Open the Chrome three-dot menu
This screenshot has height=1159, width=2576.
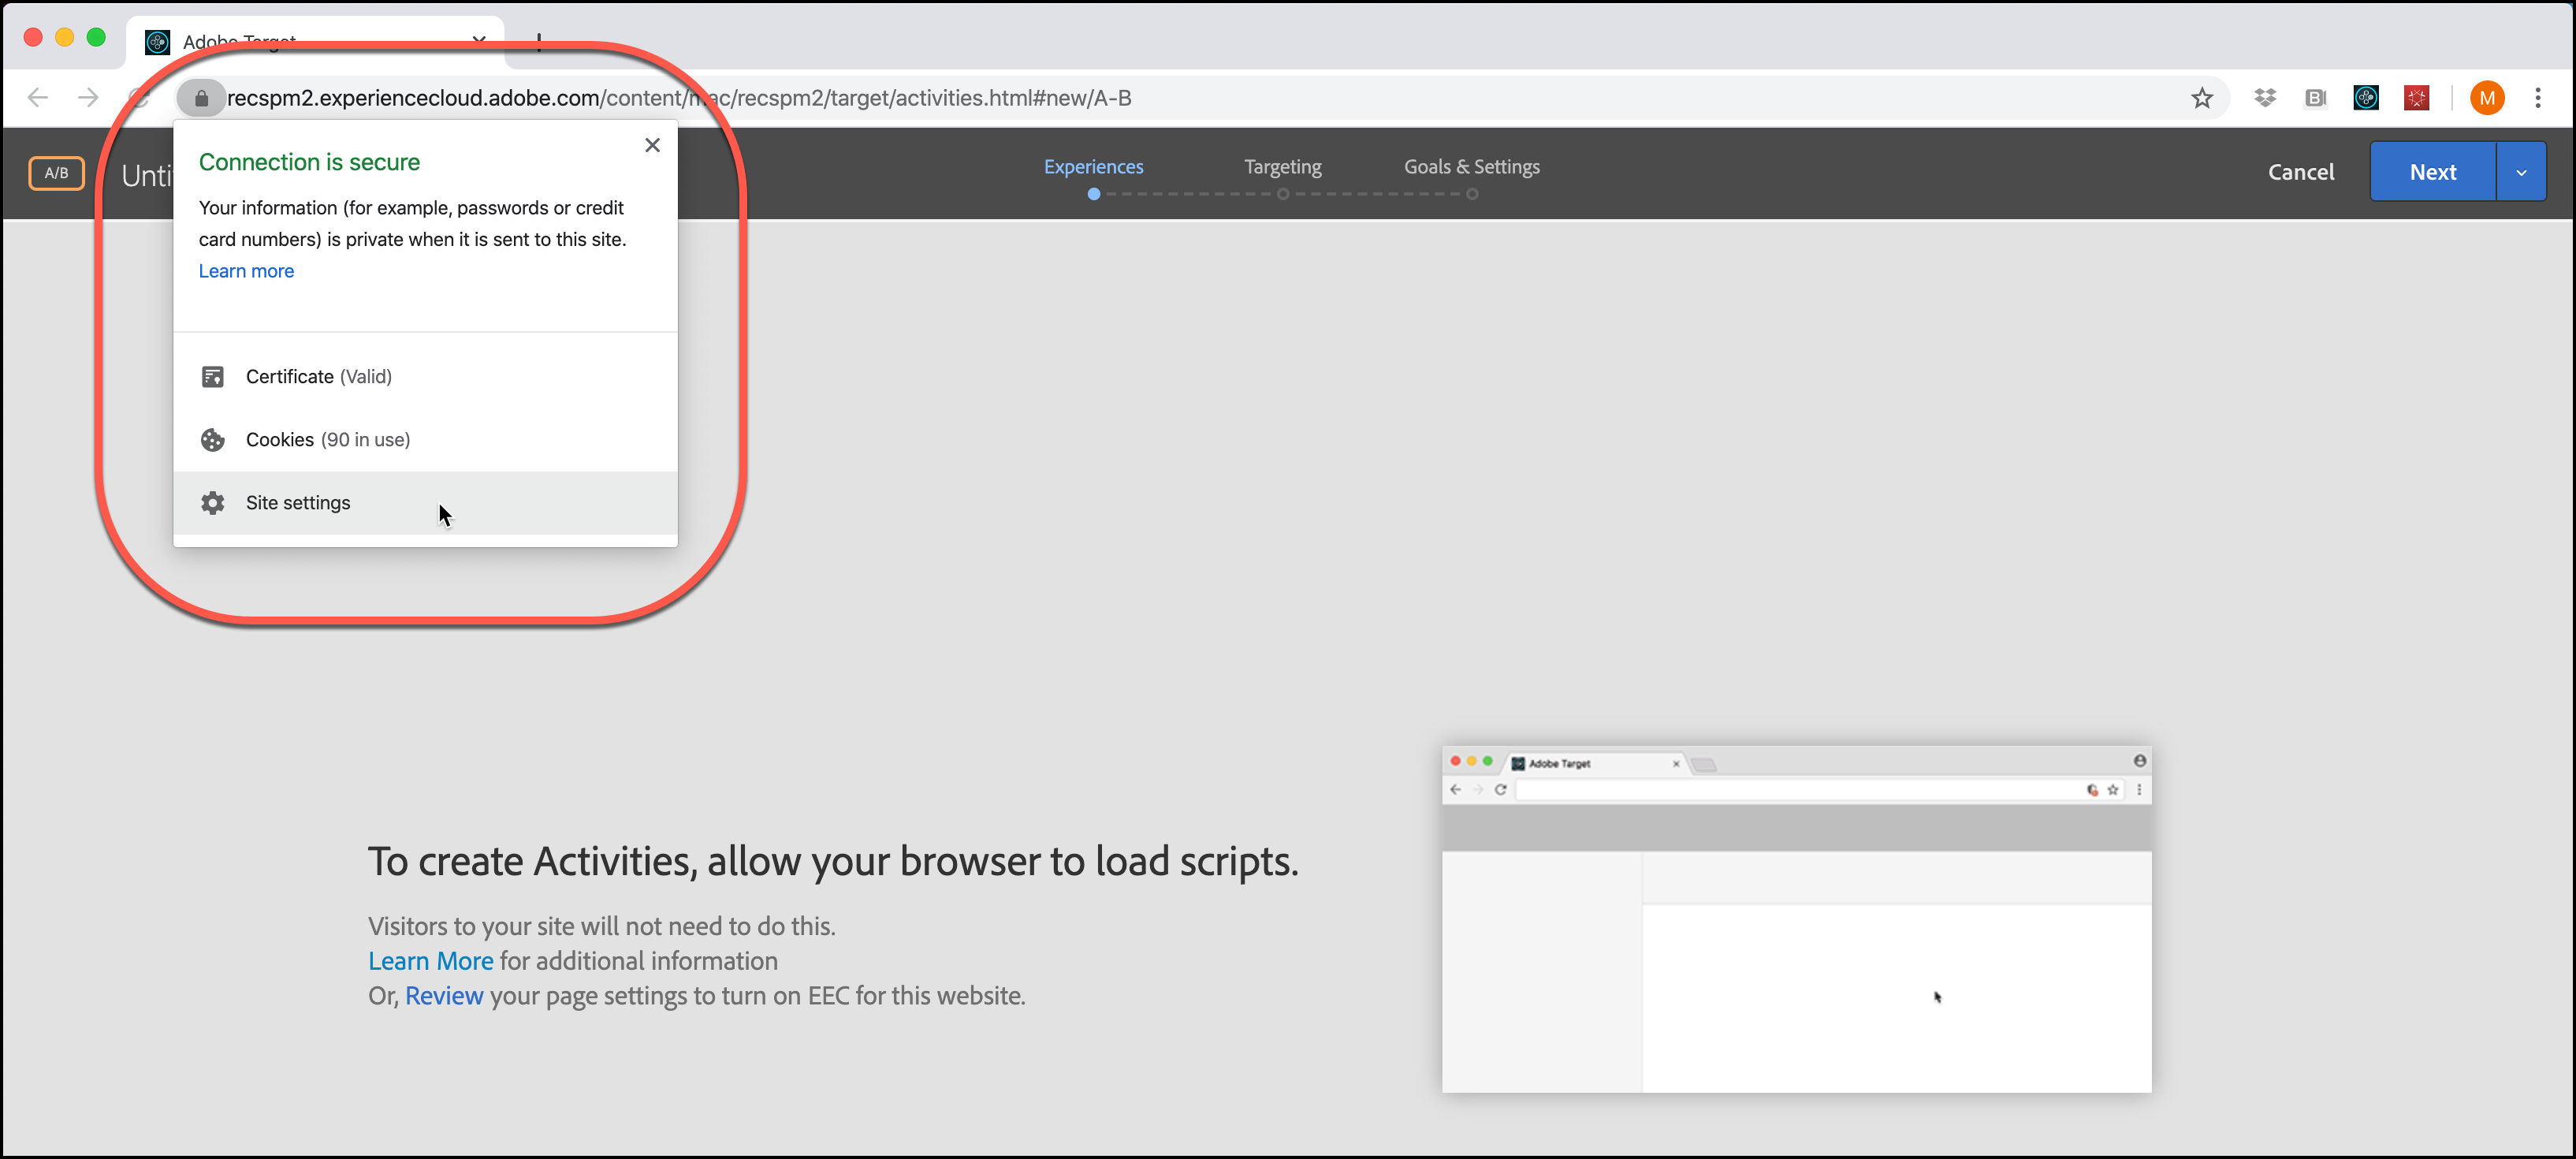pos(2537,98)
